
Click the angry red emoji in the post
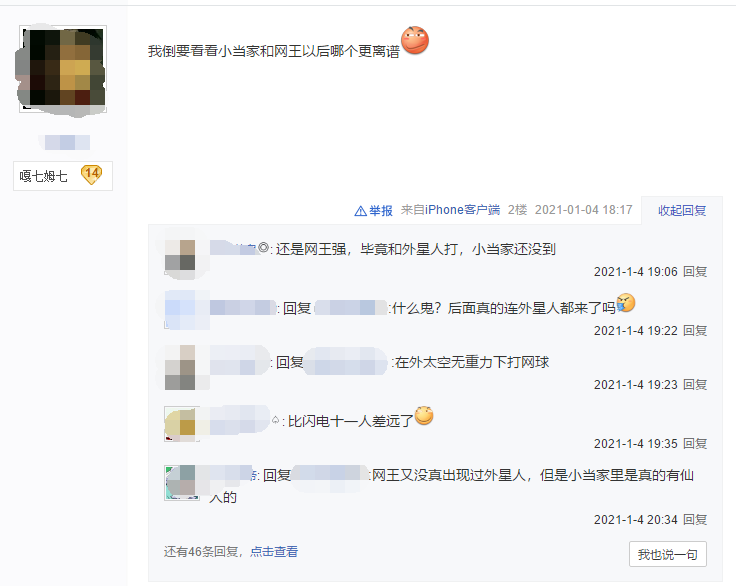(x=415, y=40)
